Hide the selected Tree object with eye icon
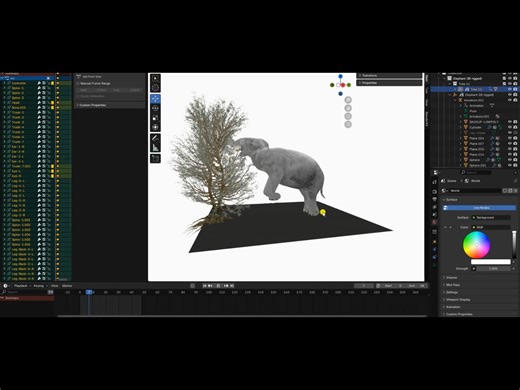This screenshot has width=520, height=390. tap(510, 89)
